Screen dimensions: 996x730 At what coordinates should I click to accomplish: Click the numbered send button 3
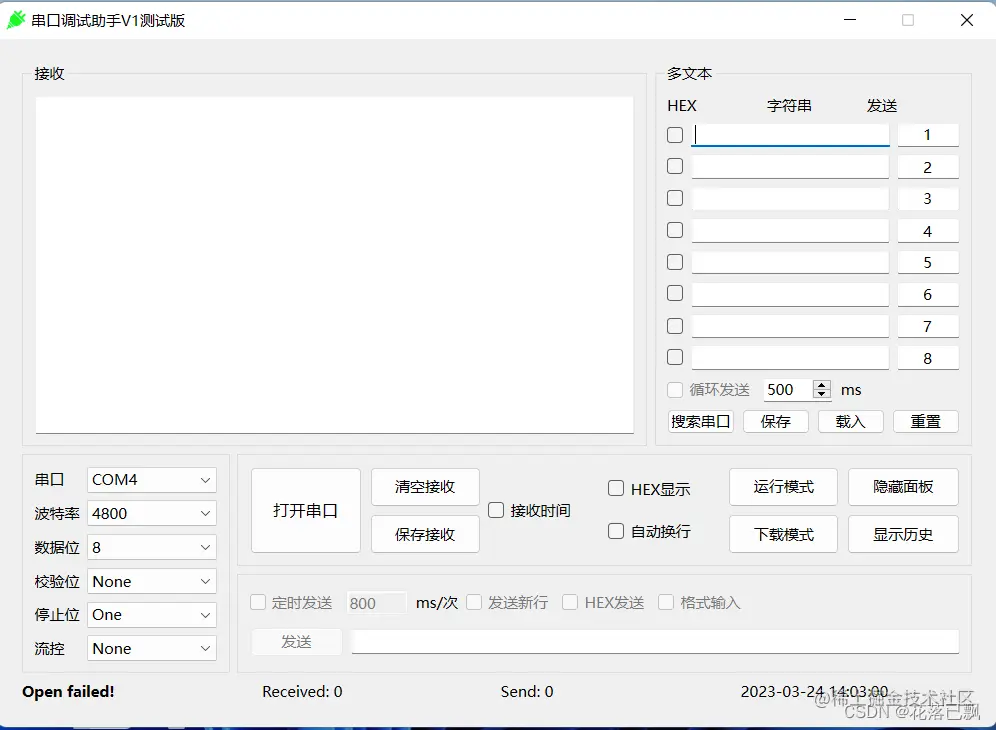point(928,198)
